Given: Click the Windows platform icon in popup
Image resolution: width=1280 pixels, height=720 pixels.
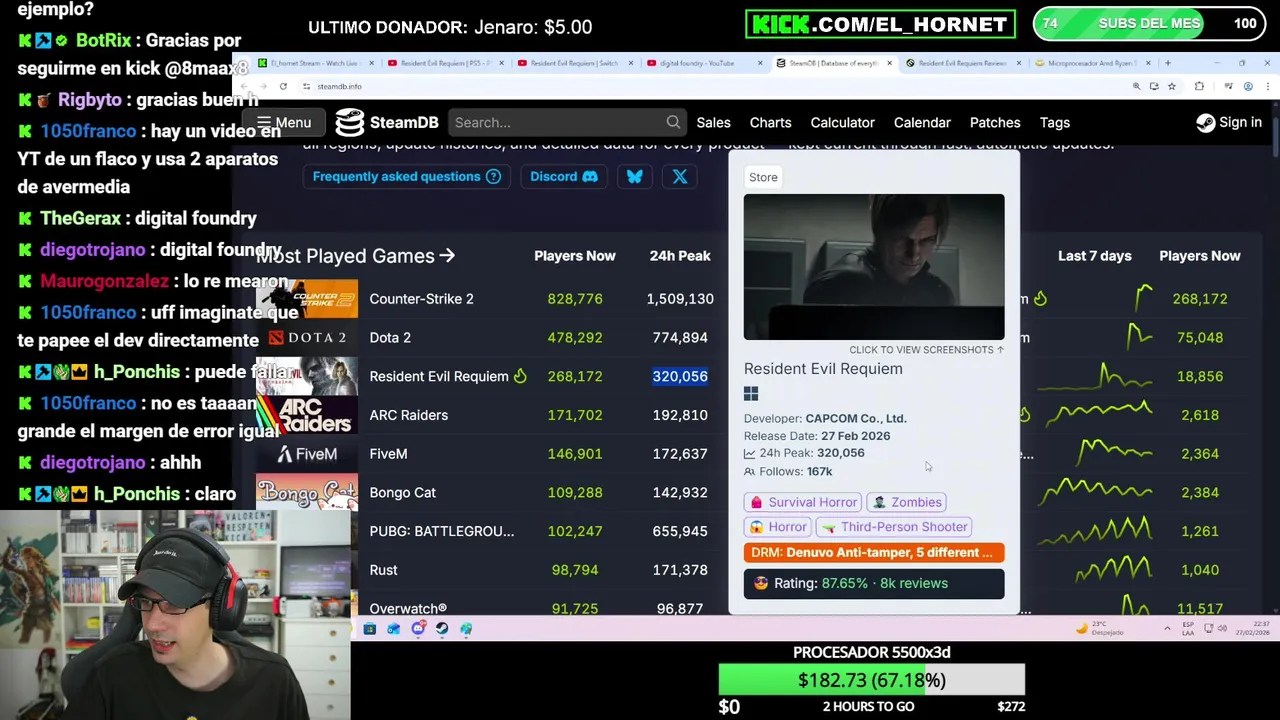Looking at the screenshot, I should coord(751,394).
